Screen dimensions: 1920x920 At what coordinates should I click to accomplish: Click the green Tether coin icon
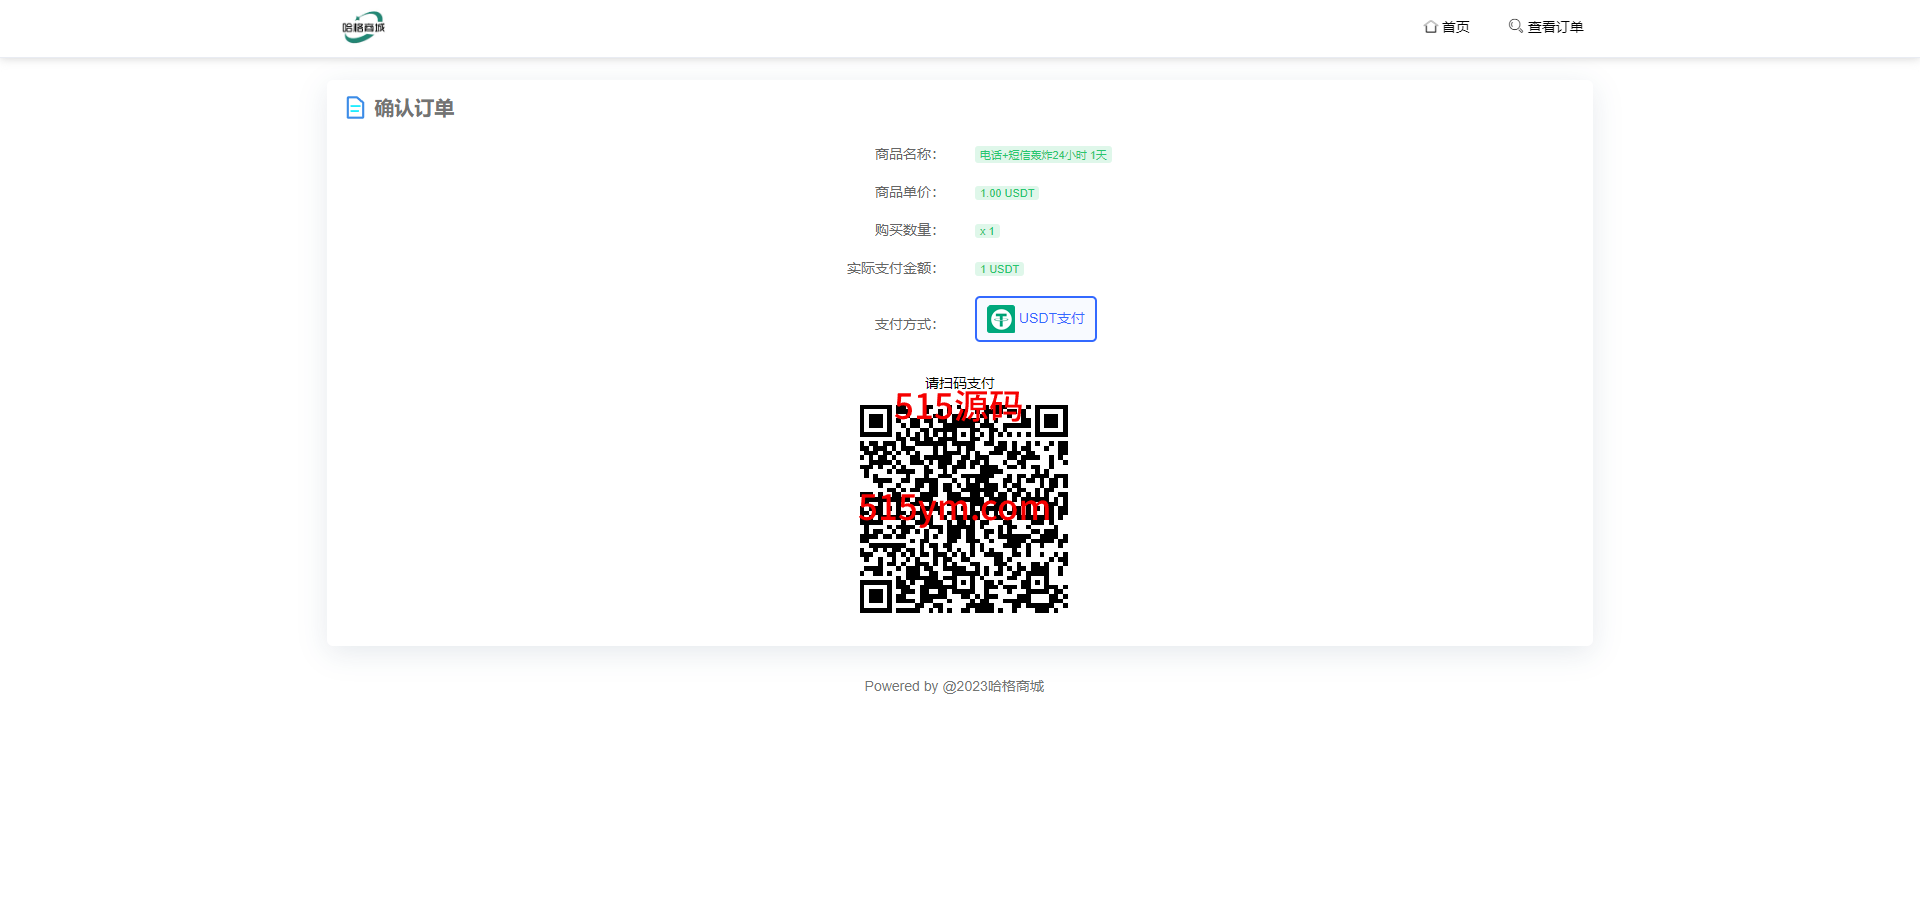tap(1000, 319)
